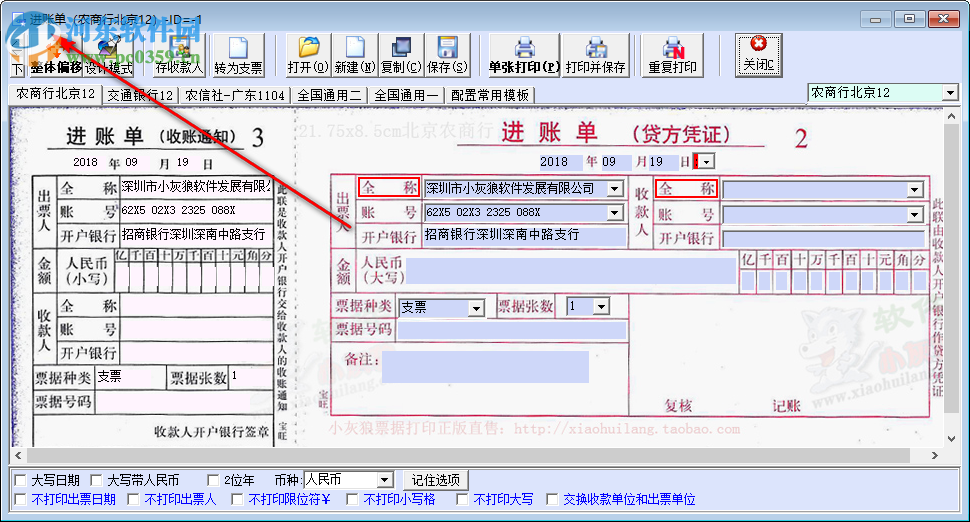This screenshot has height=522, width=970.
Task: Click the 记住选项 button
Action: [x=436, y=480]
